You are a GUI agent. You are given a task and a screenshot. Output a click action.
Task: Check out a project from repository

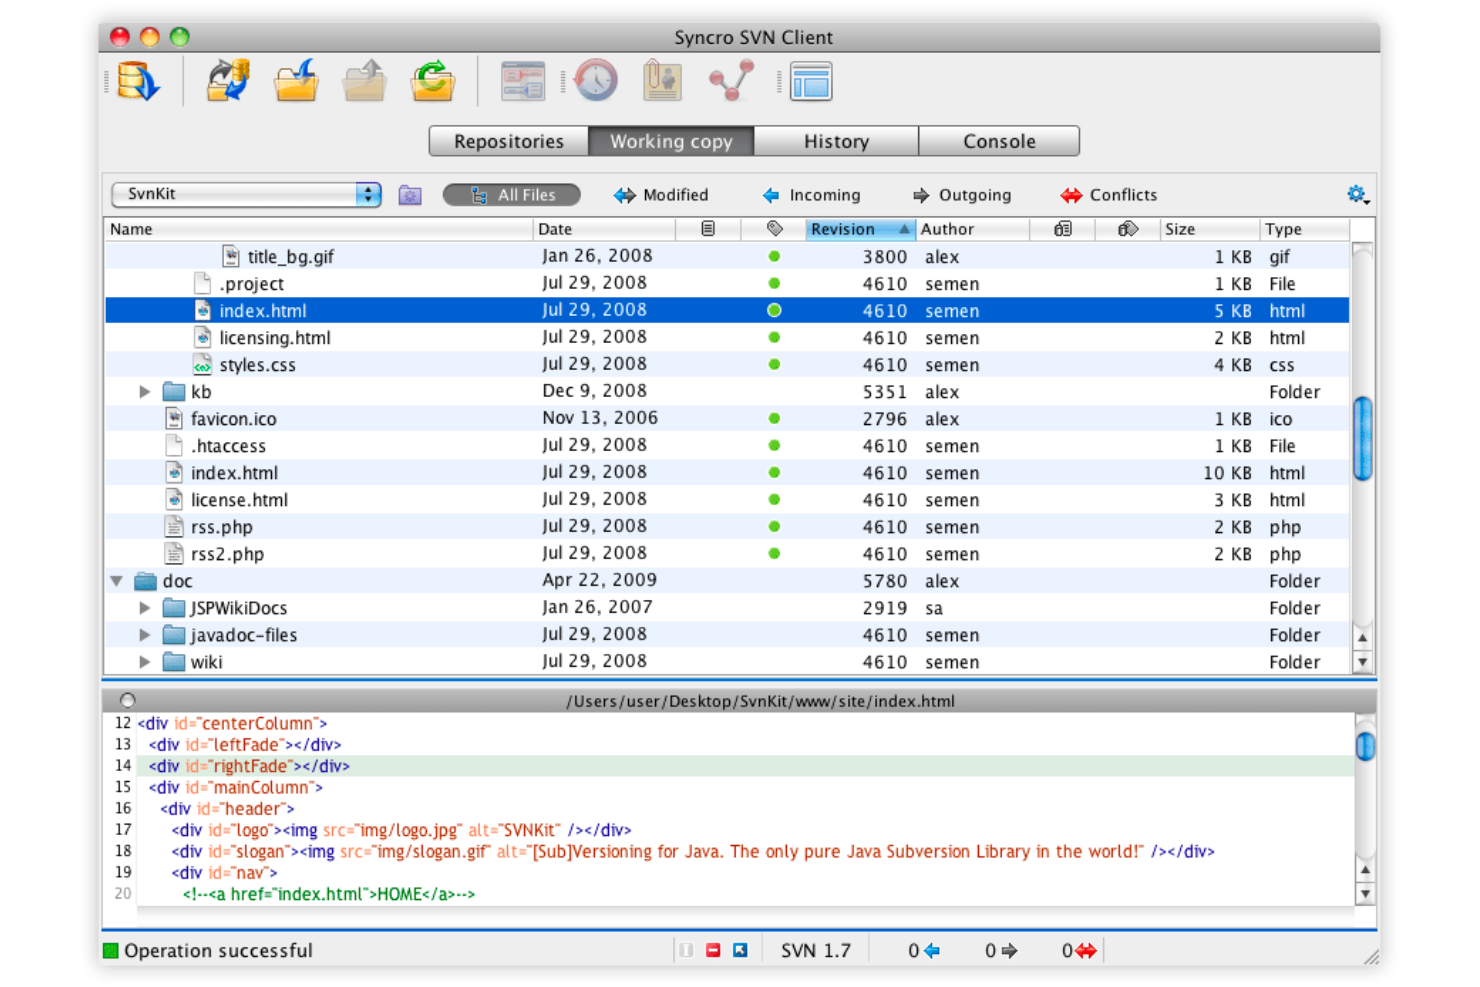[x=138, y=80]
